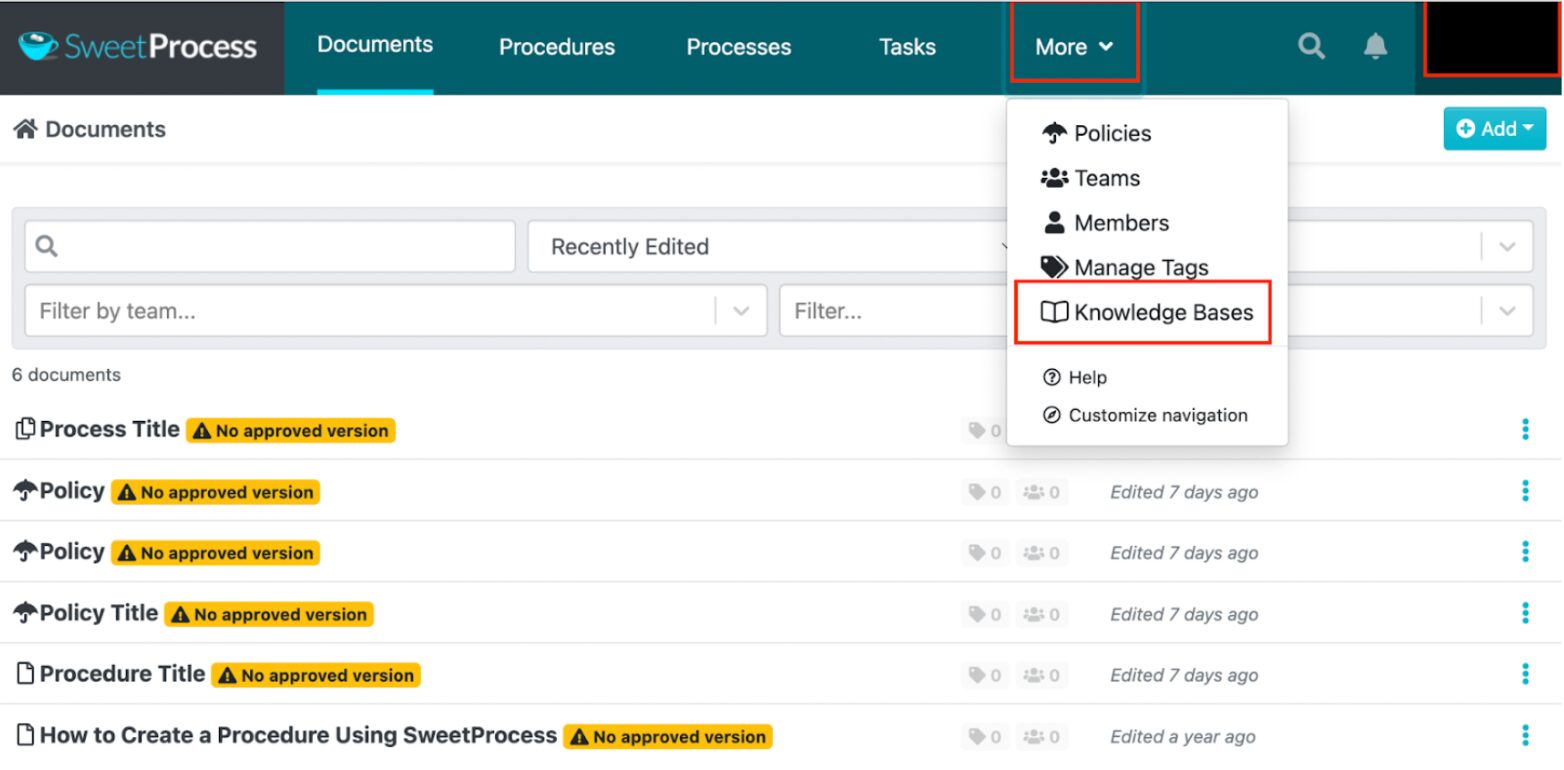Click tag count icon on first Policy row

click(x=985, y=492)
